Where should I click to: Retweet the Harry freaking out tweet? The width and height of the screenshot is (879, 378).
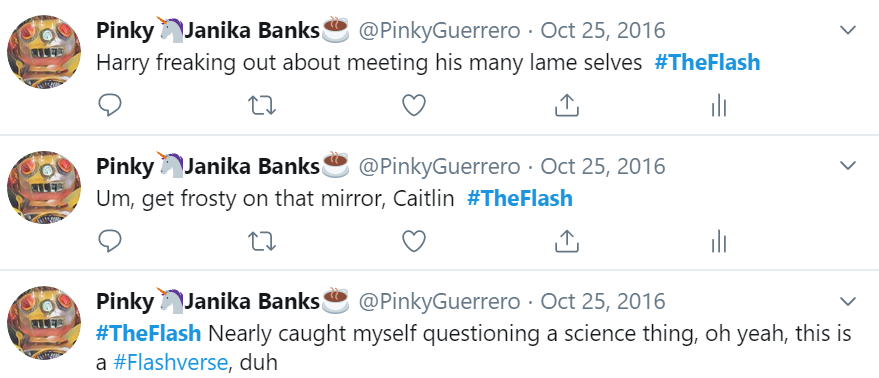262,105
